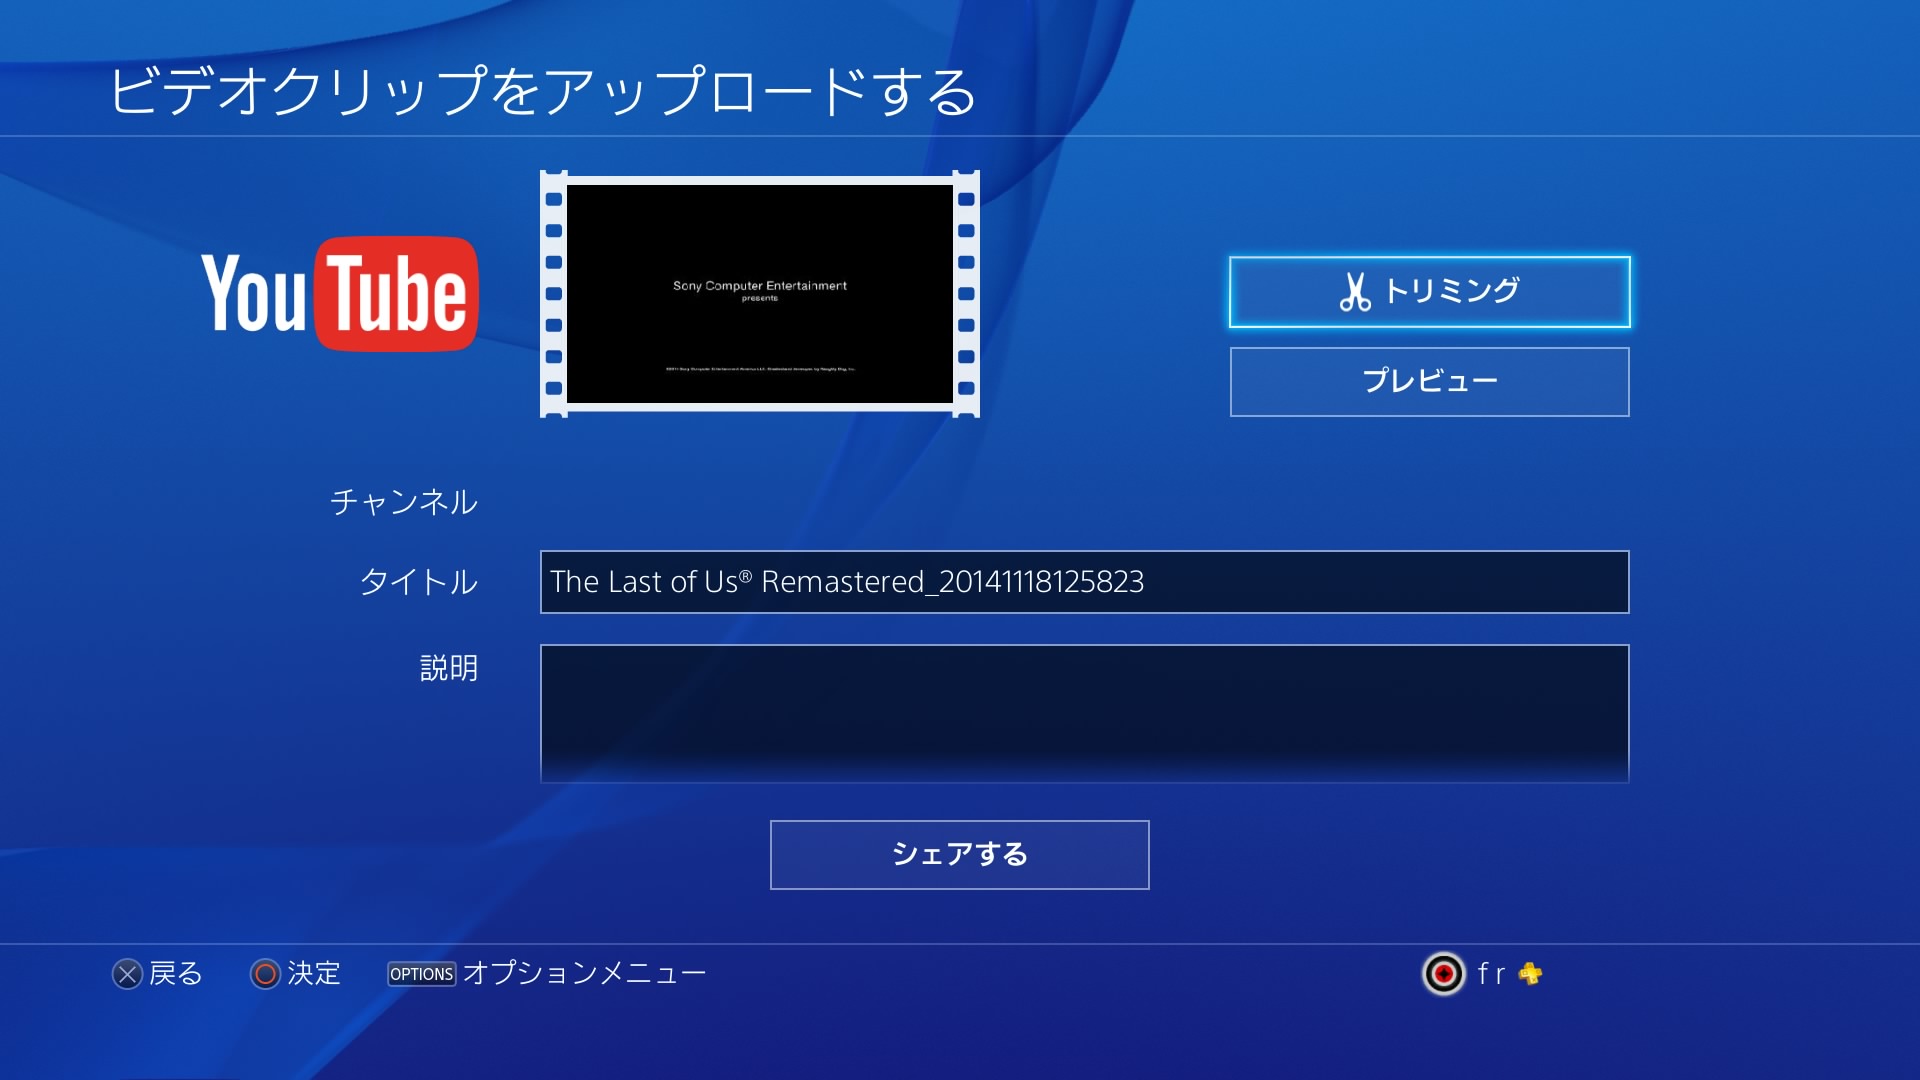Click the OPTIONS button icon
This screenshot has width=1920, height=1080.
[421, 974]
